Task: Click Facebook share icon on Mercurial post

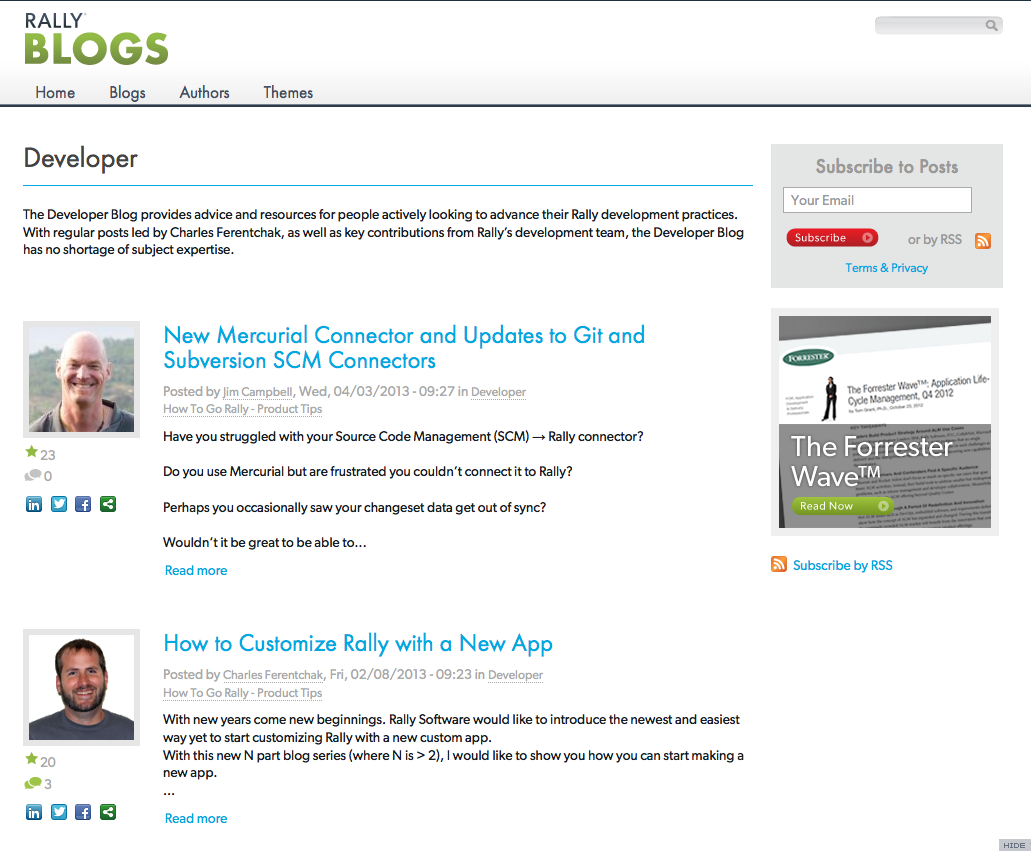Action: (x=83, y=504)
